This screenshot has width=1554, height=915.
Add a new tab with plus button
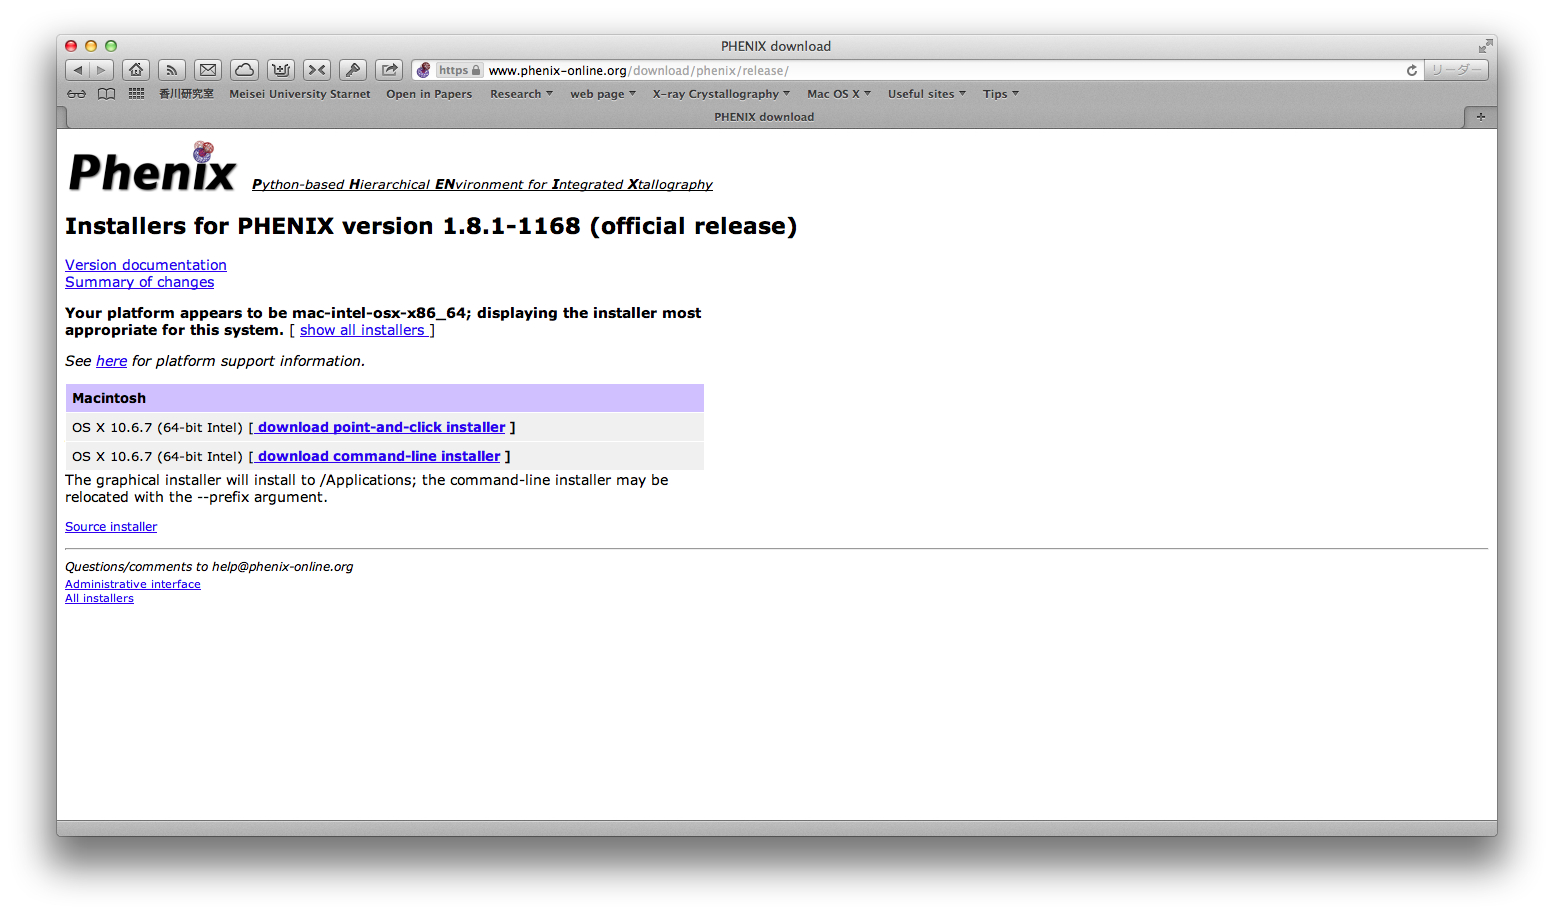click(1480, 117)
